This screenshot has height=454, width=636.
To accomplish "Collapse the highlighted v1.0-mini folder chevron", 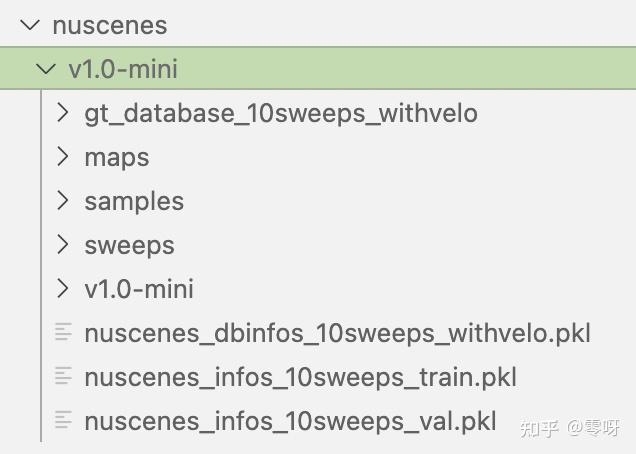I will [x=46, y=69].
